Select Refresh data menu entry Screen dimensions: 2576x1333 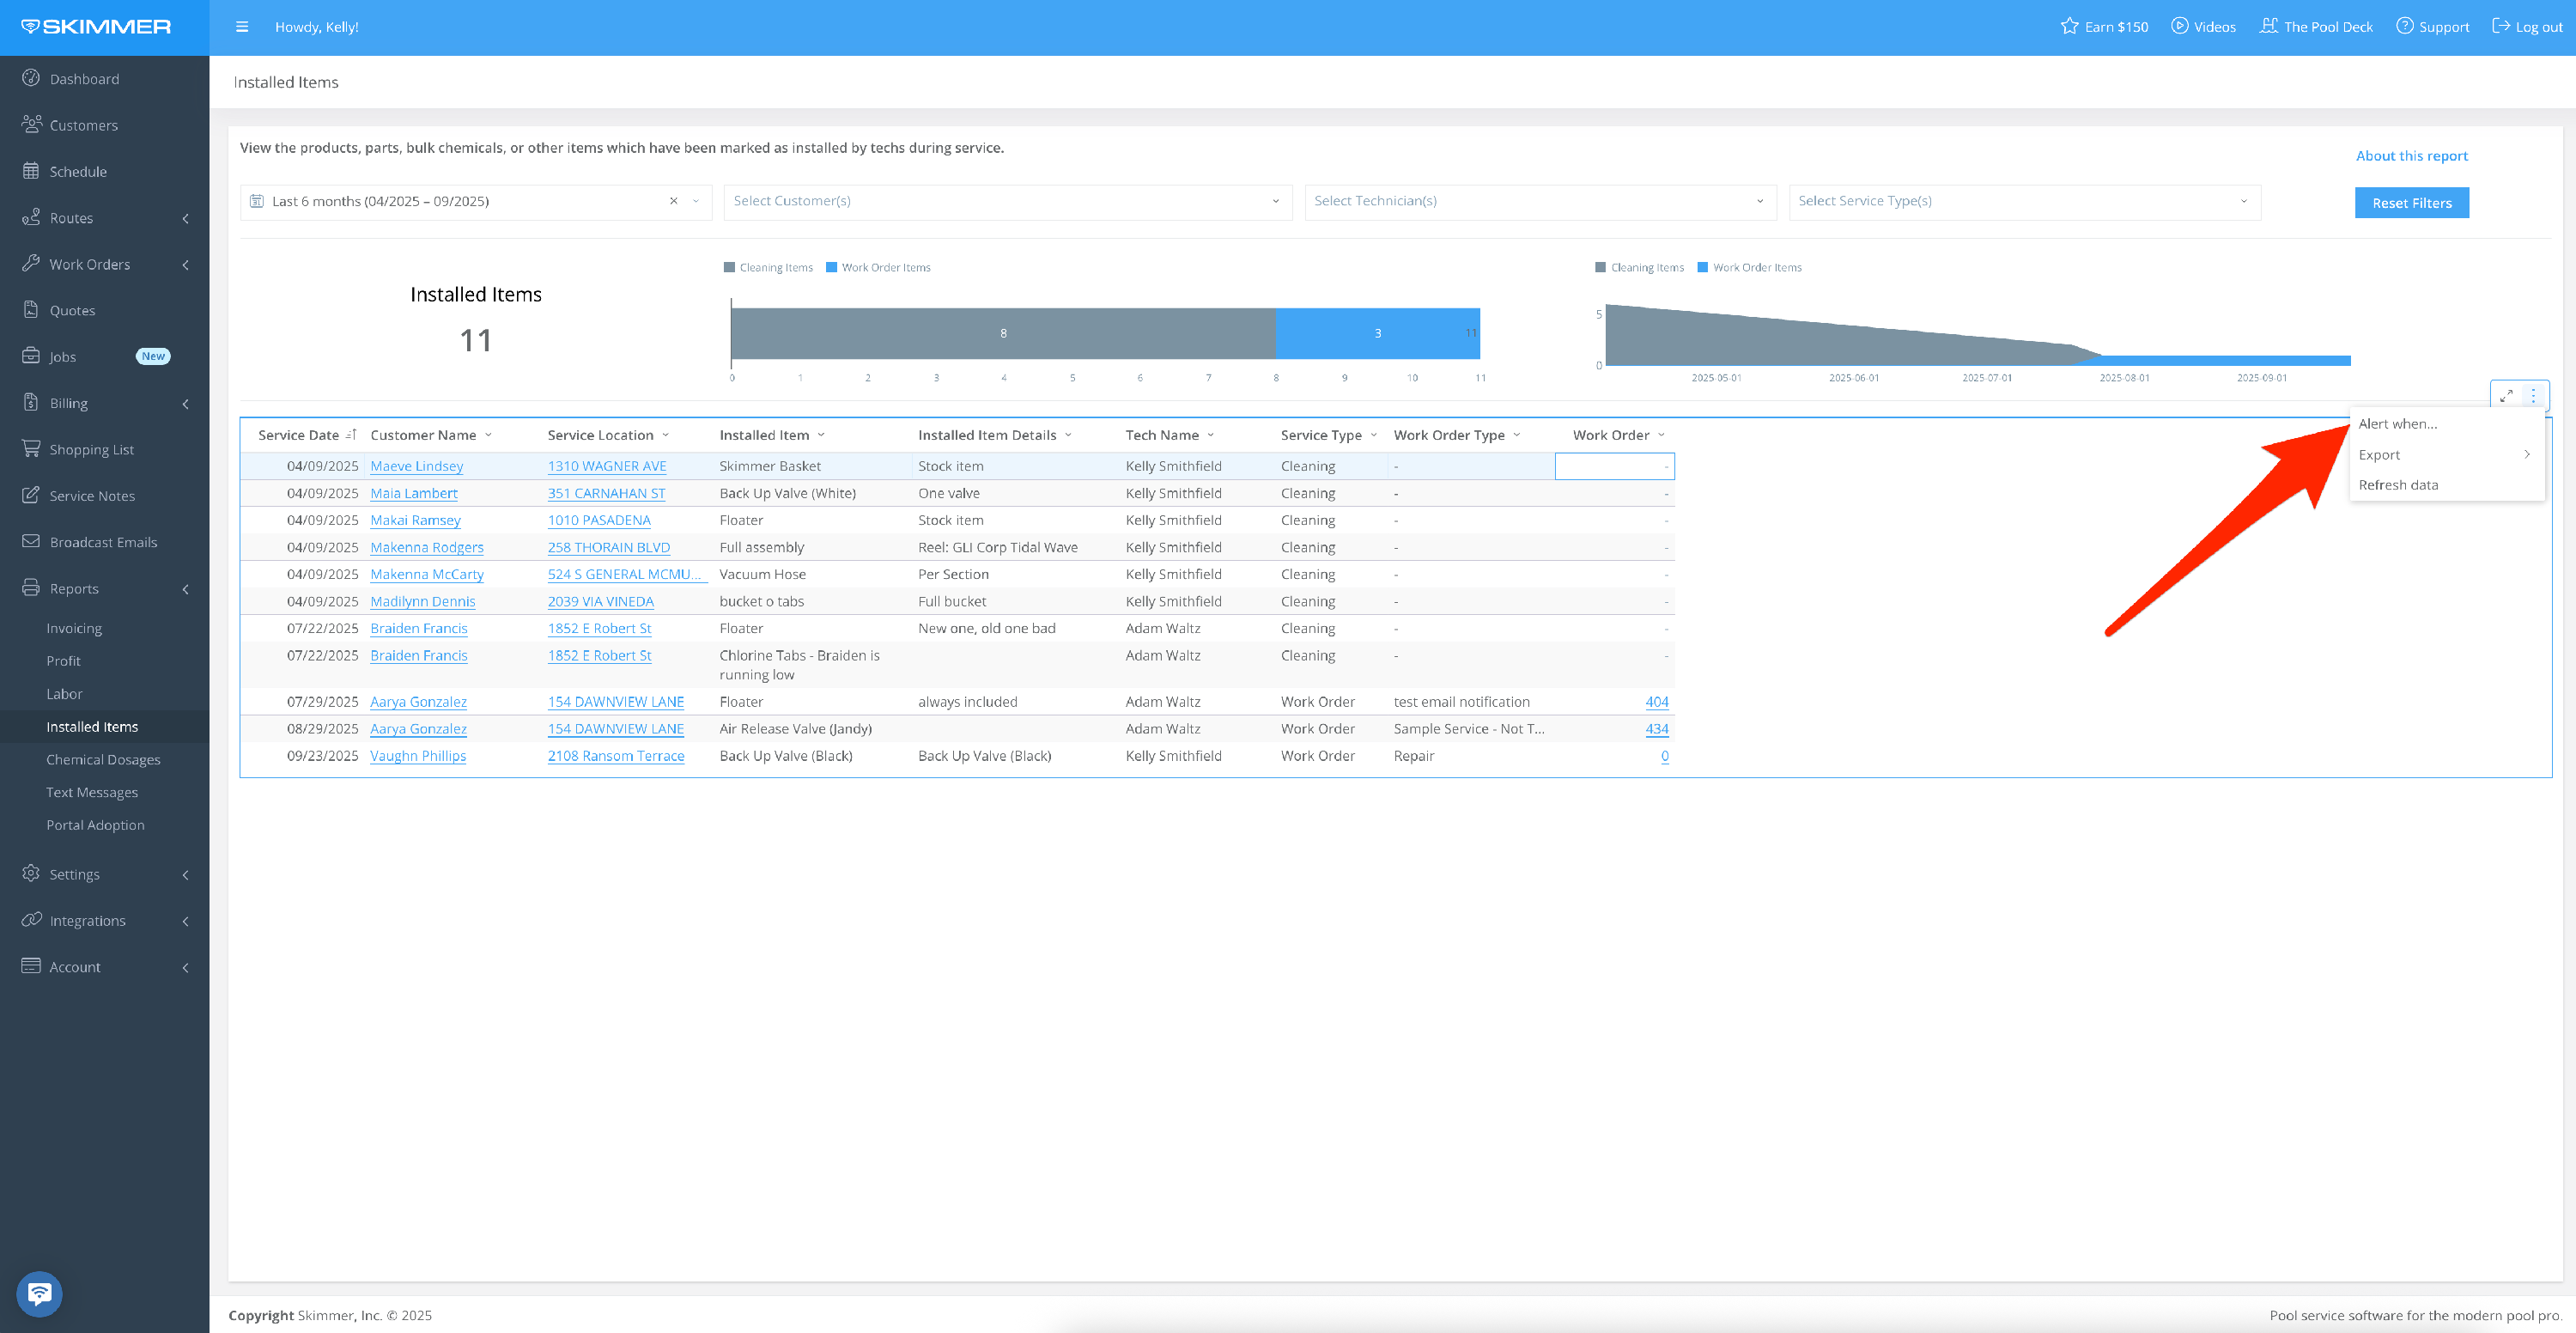[x=2397, y=485]
